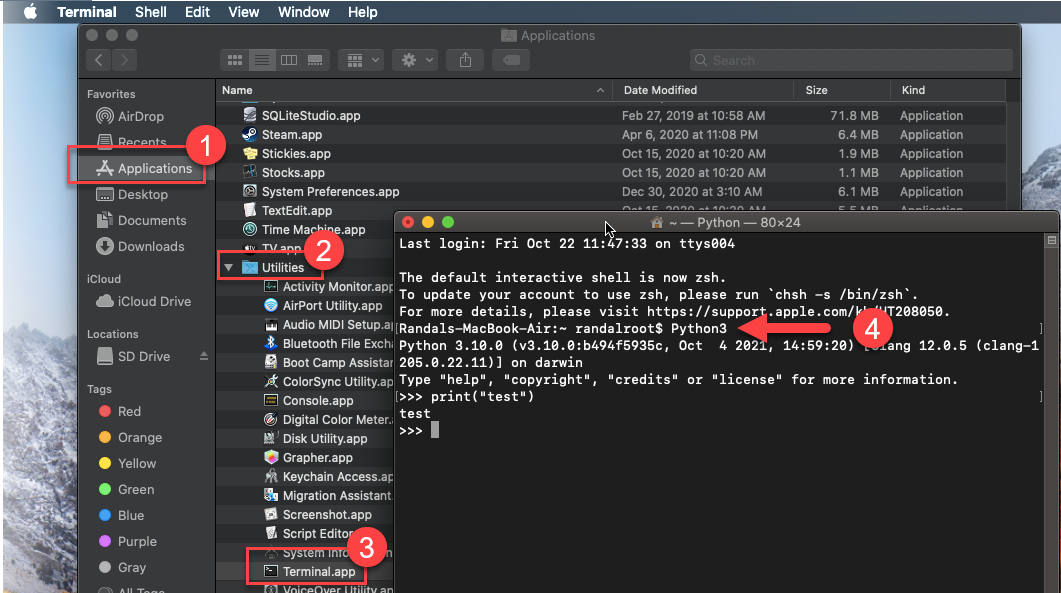
Task: Open the Help menu
Action: coord(363,12)
